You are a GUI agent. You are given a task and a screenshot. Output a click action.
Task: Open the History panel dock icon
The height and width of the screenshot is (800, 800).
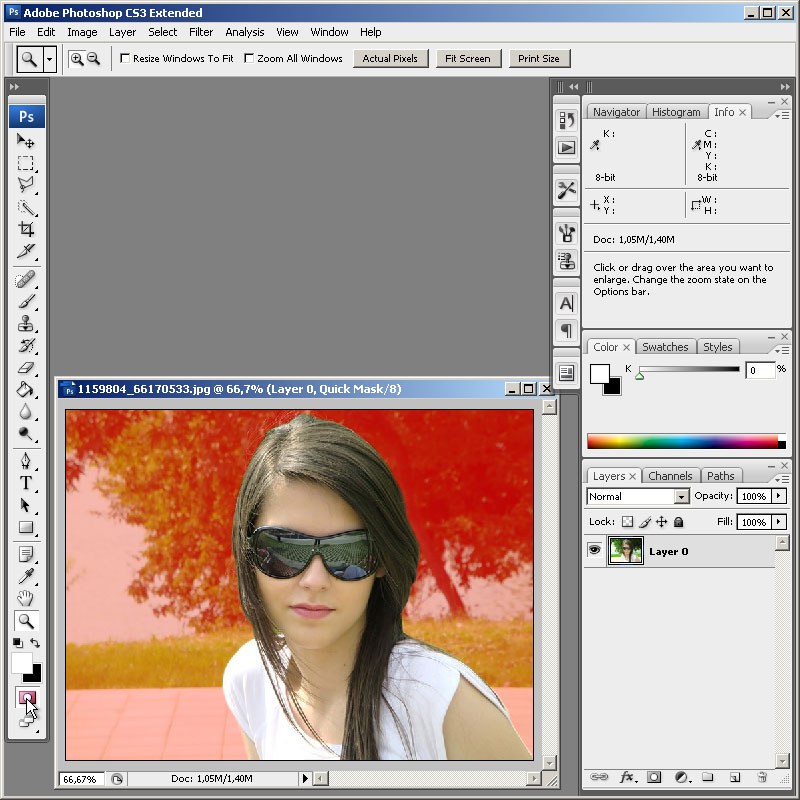click(566, 120)
